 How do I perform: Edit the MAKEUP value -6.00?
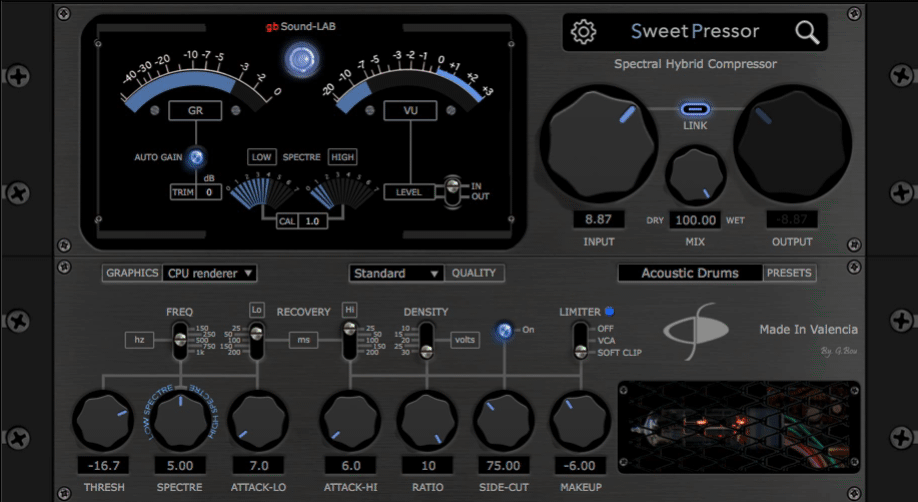click(580, 466)
